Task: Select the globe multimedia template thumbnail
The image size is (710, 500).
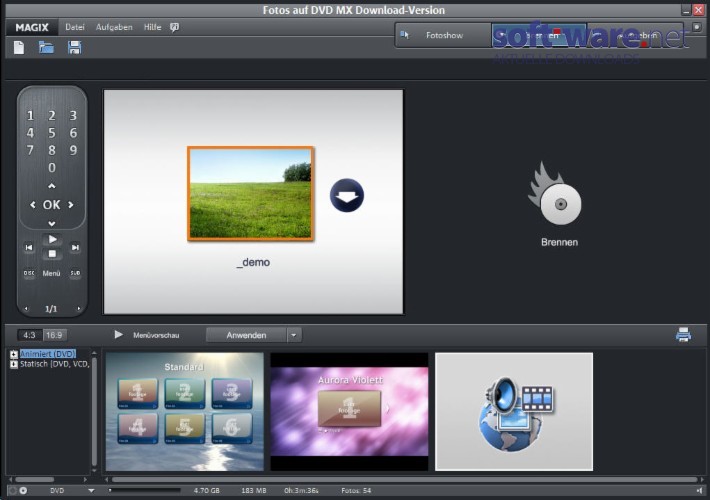Action: [514, 412]
